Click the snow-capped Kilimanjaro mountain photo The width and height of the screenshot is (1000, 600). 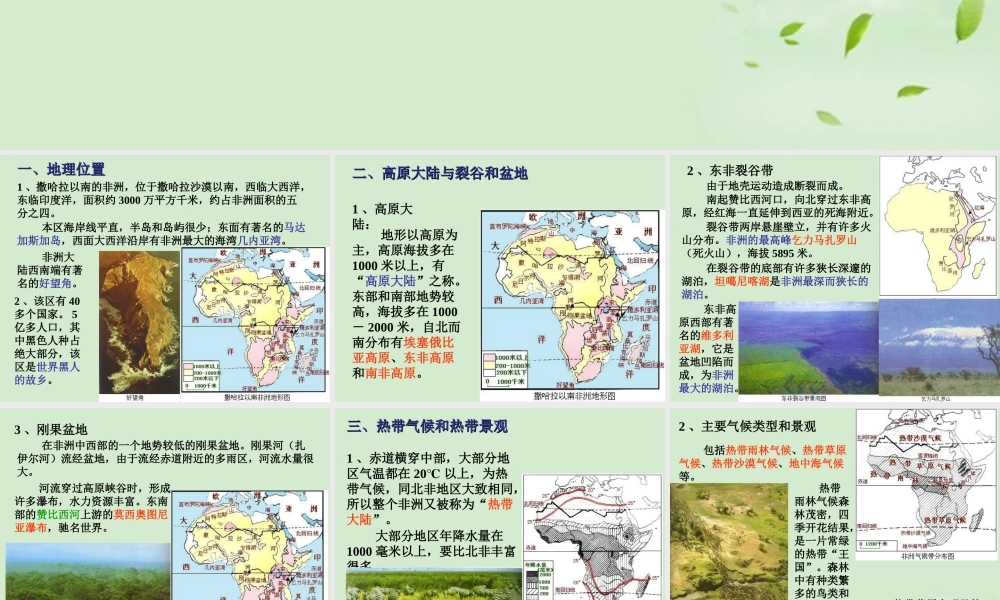click(x=939, y=348)
